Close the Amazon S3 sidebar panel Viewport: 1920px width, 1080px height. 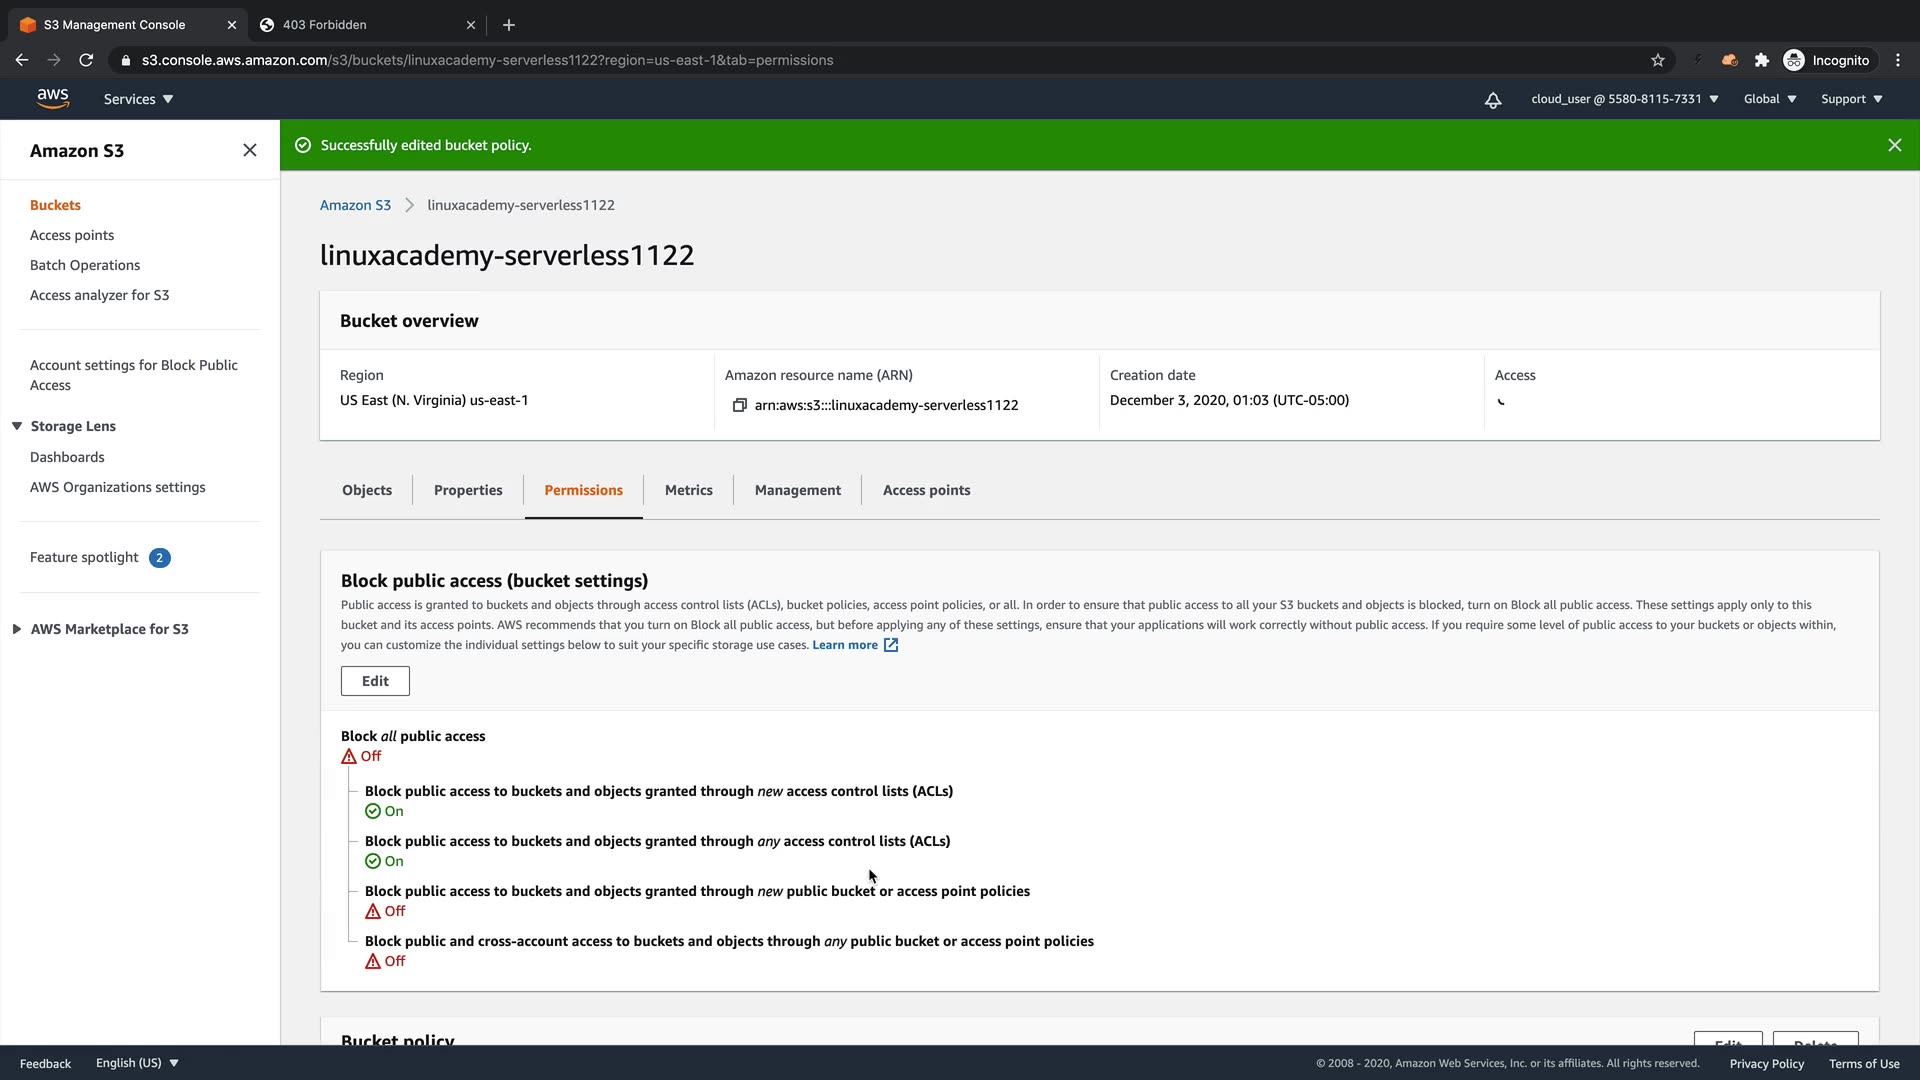[x=249, y=150]
